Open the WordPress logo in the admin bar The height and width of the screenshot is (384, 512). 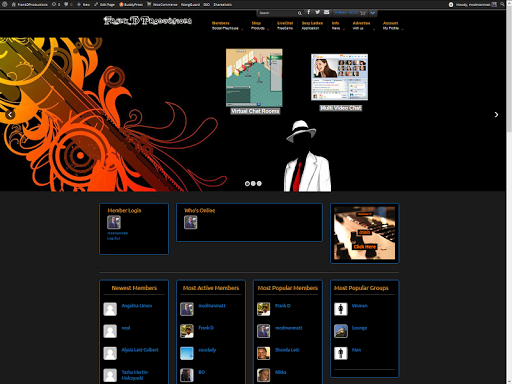click(5, 4)
